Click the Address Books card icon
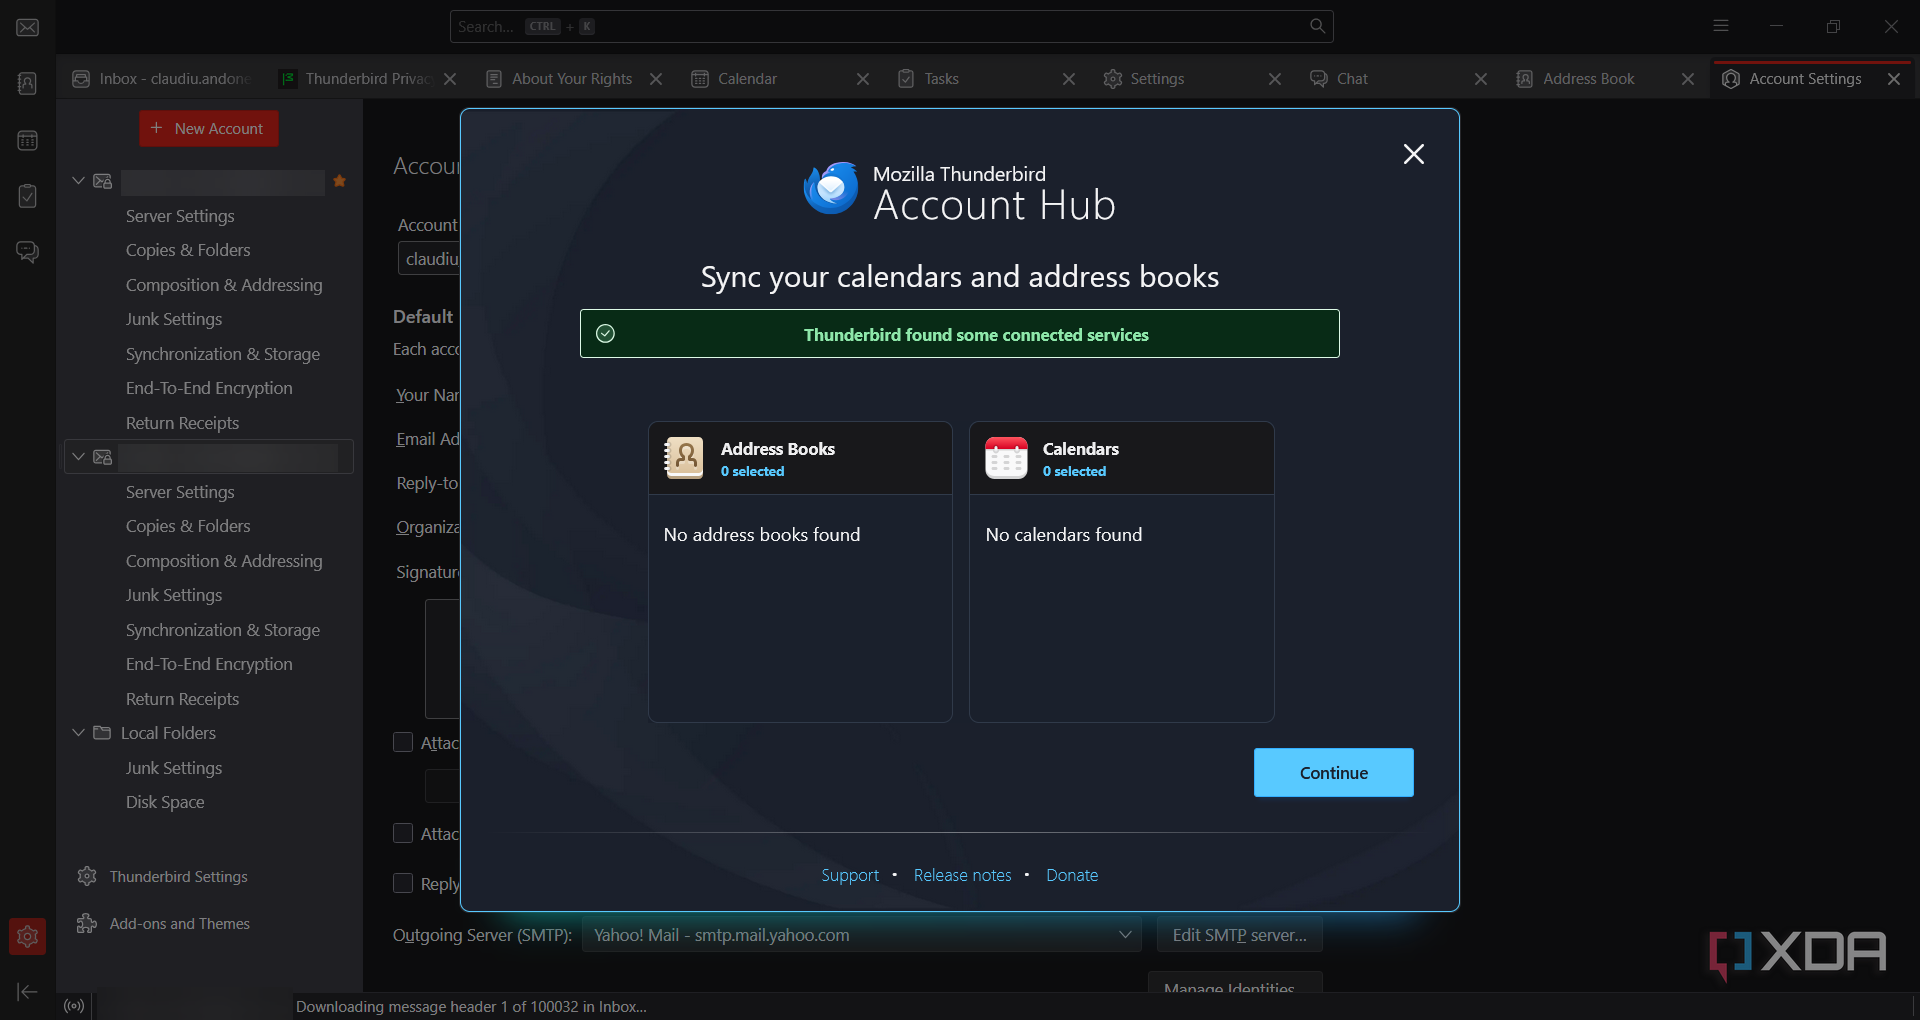Viewport: 1920px width, 1020px height. click(684, 458)
